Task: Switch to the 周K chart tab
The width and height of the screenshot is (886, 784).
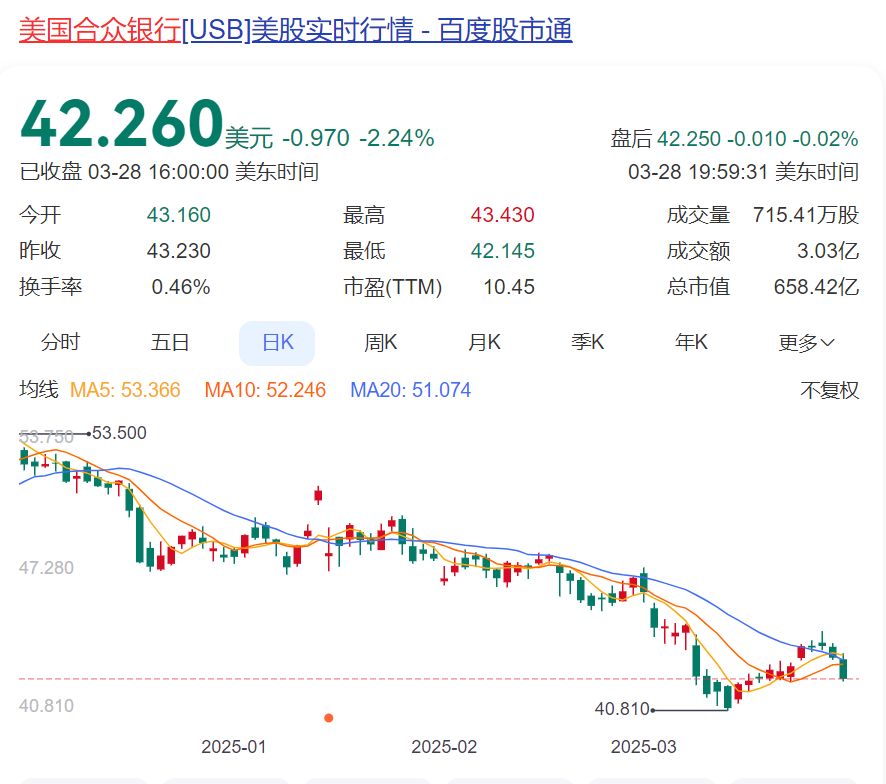Action: tap(380, 343)
